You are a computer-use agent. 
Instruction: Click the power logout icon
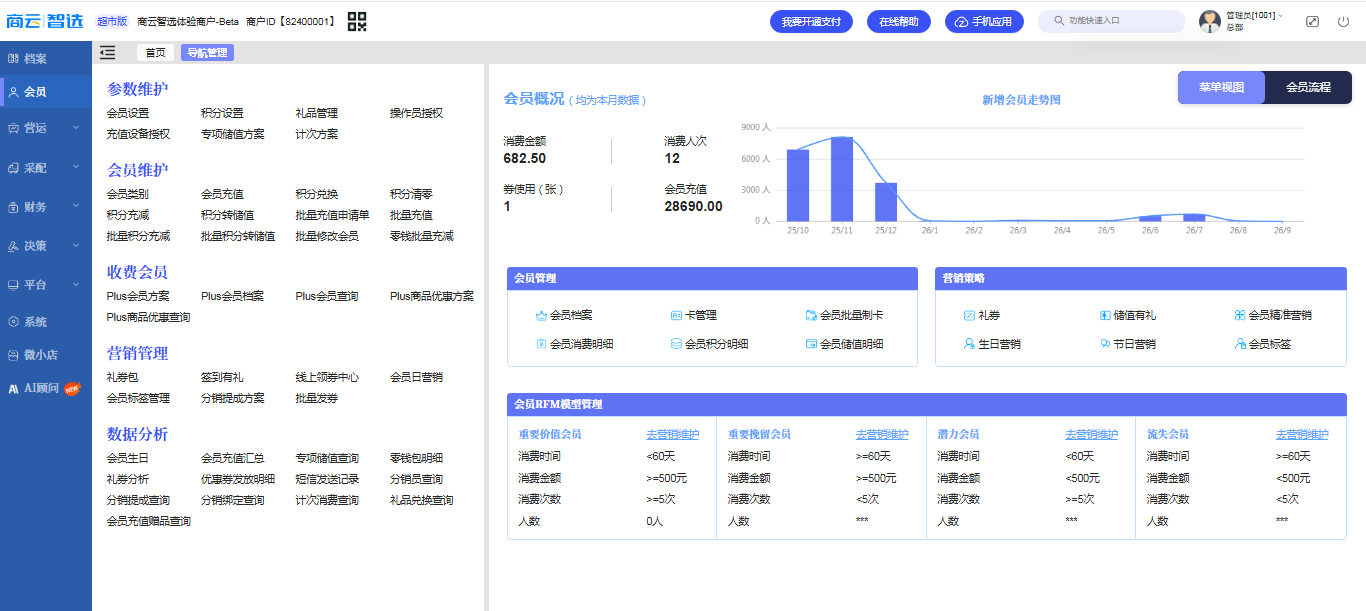pyautogui.click(x=1343, y=21)
